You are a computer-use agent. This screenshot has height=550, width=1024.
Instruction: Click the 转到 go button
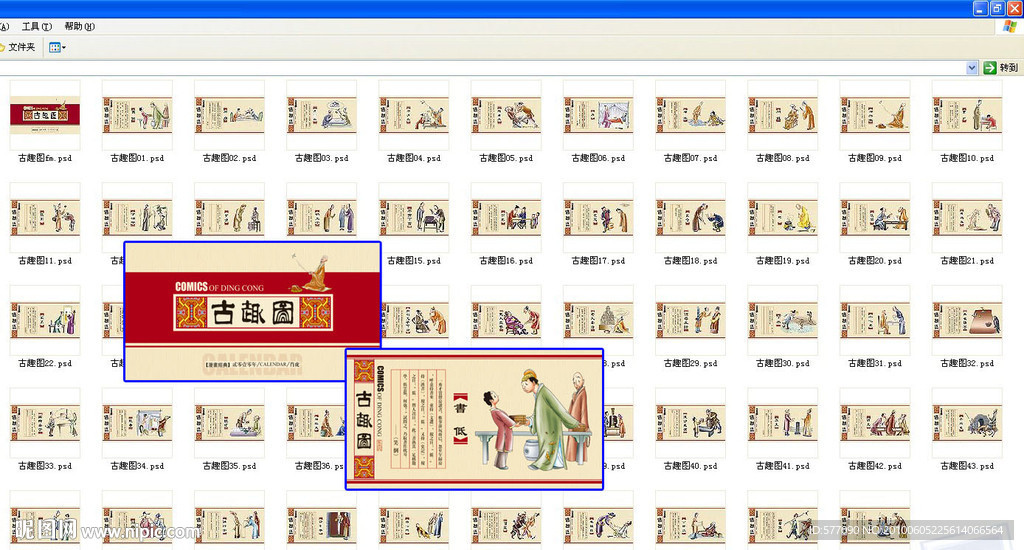[1001, 68]
